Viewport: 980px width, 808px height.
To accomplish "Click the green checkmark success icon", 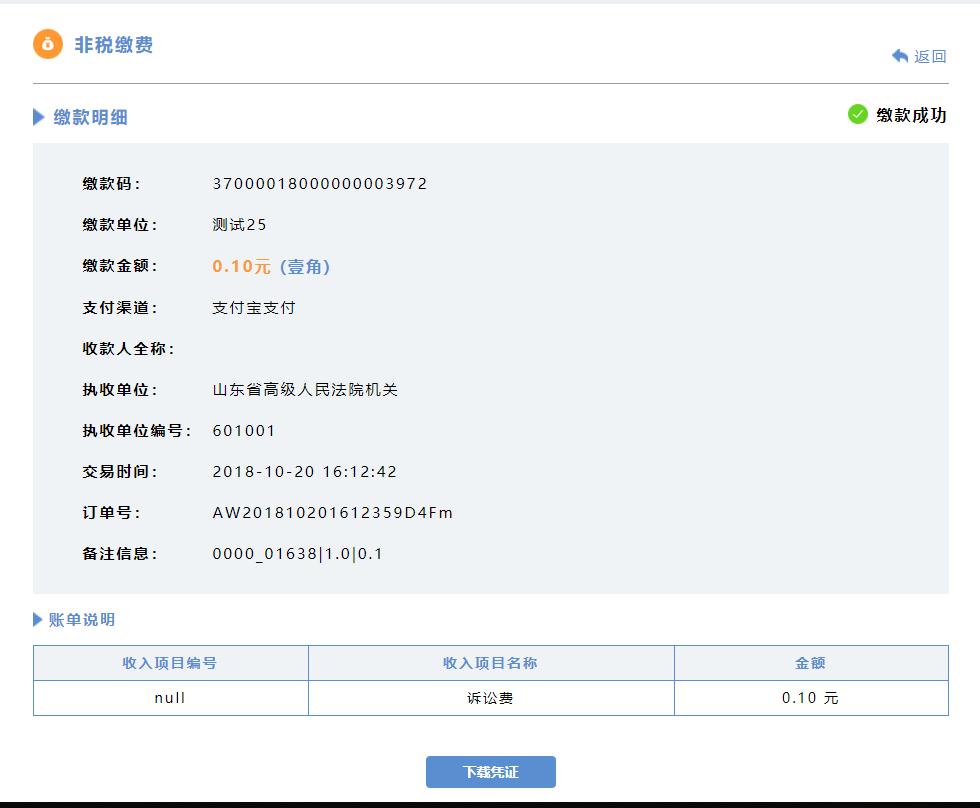I will coord(857,116).
